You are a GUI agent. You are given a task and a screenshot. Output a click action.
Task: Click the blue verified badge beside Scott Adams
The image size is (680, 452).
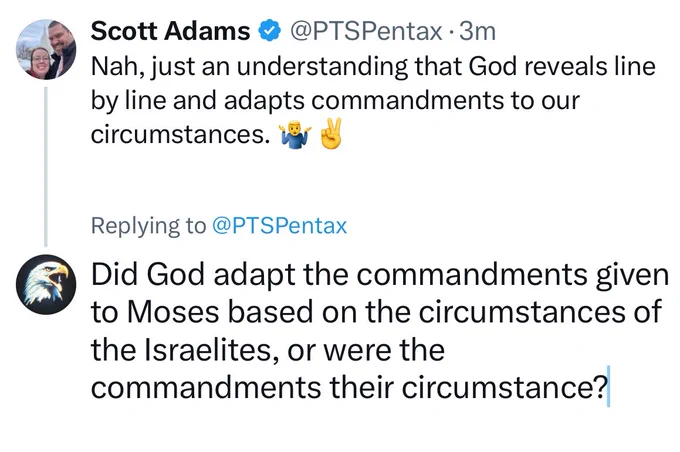(x=270, y=31)
